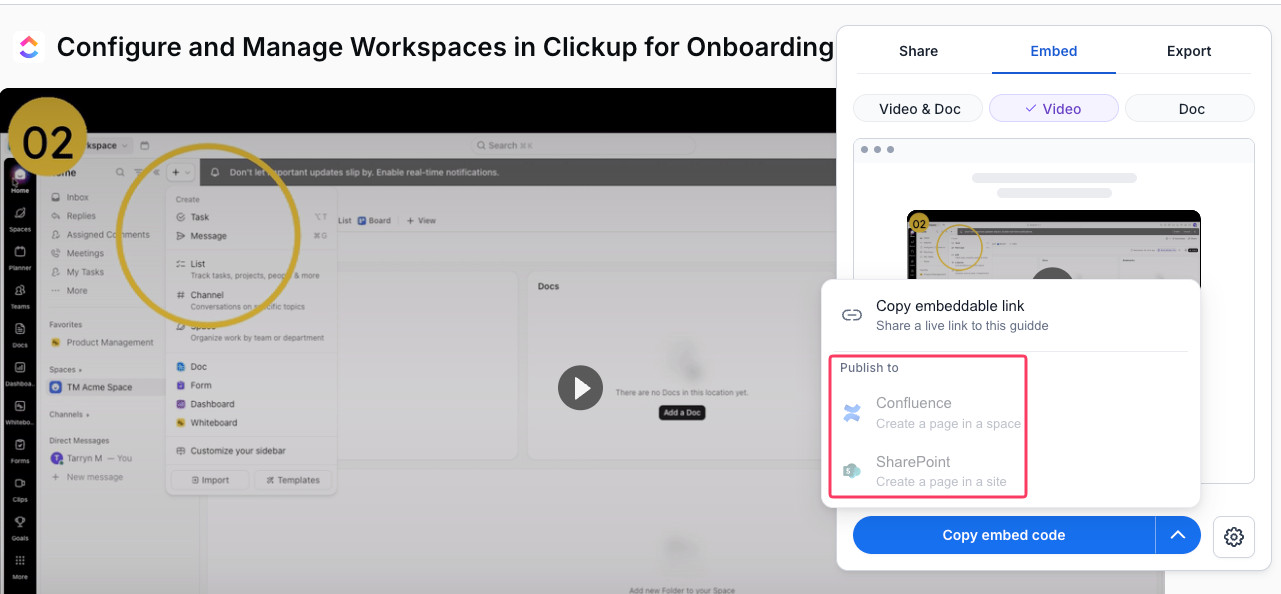Select SharePoint under Publish to
This screenshot has height=594, width=1281.
click(x=929, y=471)
